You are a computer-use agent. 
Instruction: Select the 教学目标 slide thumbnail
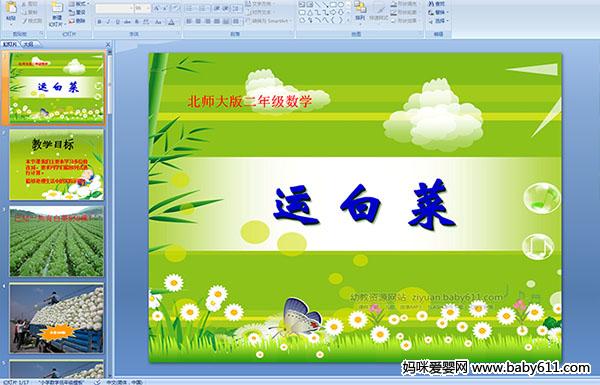click(56, 165)
